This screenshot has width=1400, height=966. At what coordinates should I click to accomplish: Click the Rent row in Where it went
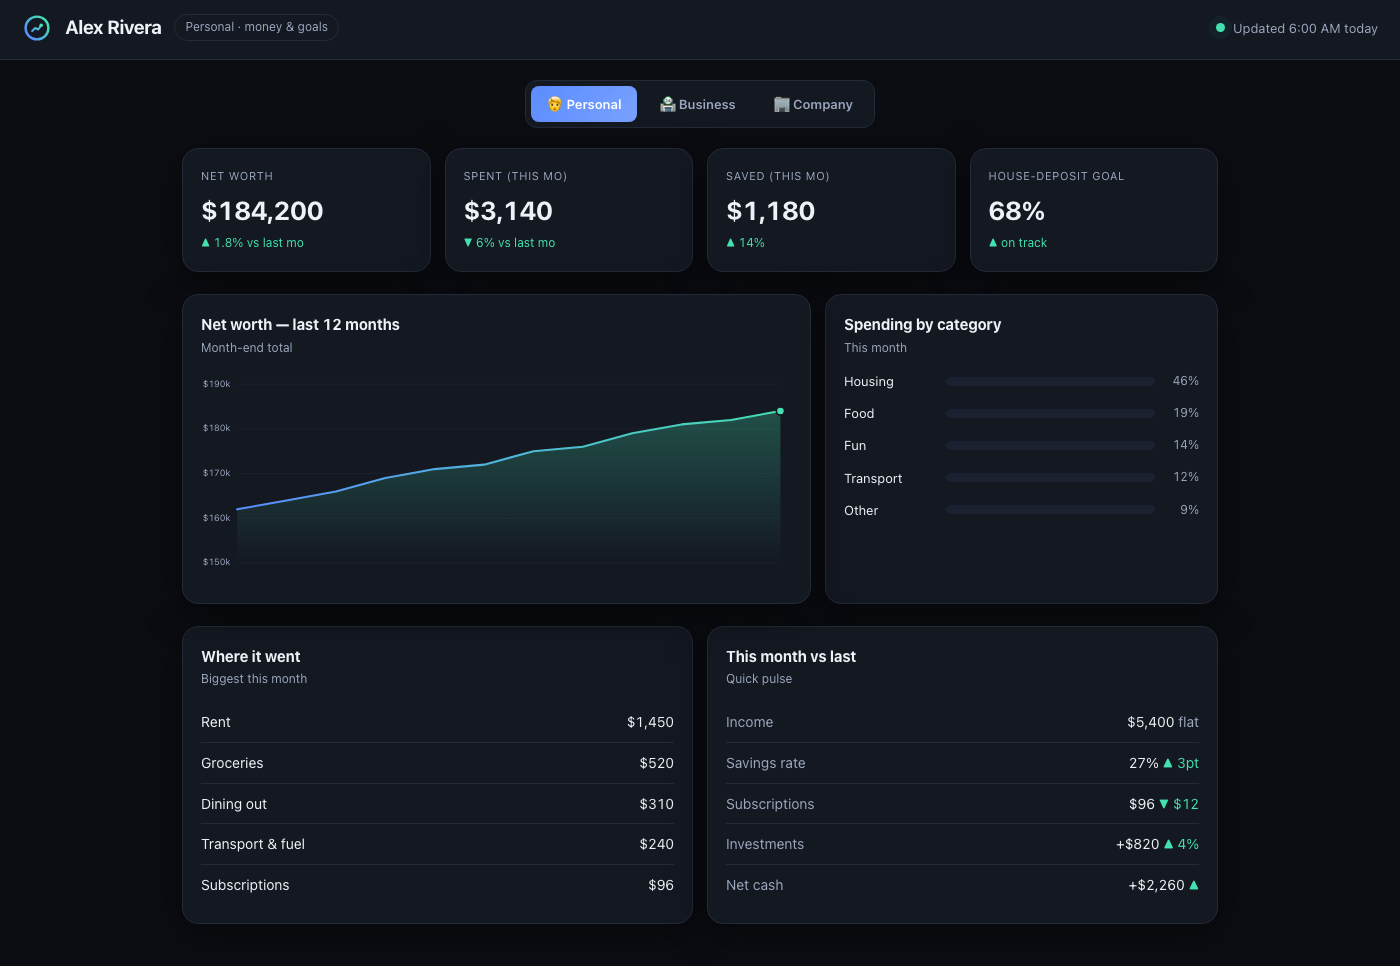(437, 722)
